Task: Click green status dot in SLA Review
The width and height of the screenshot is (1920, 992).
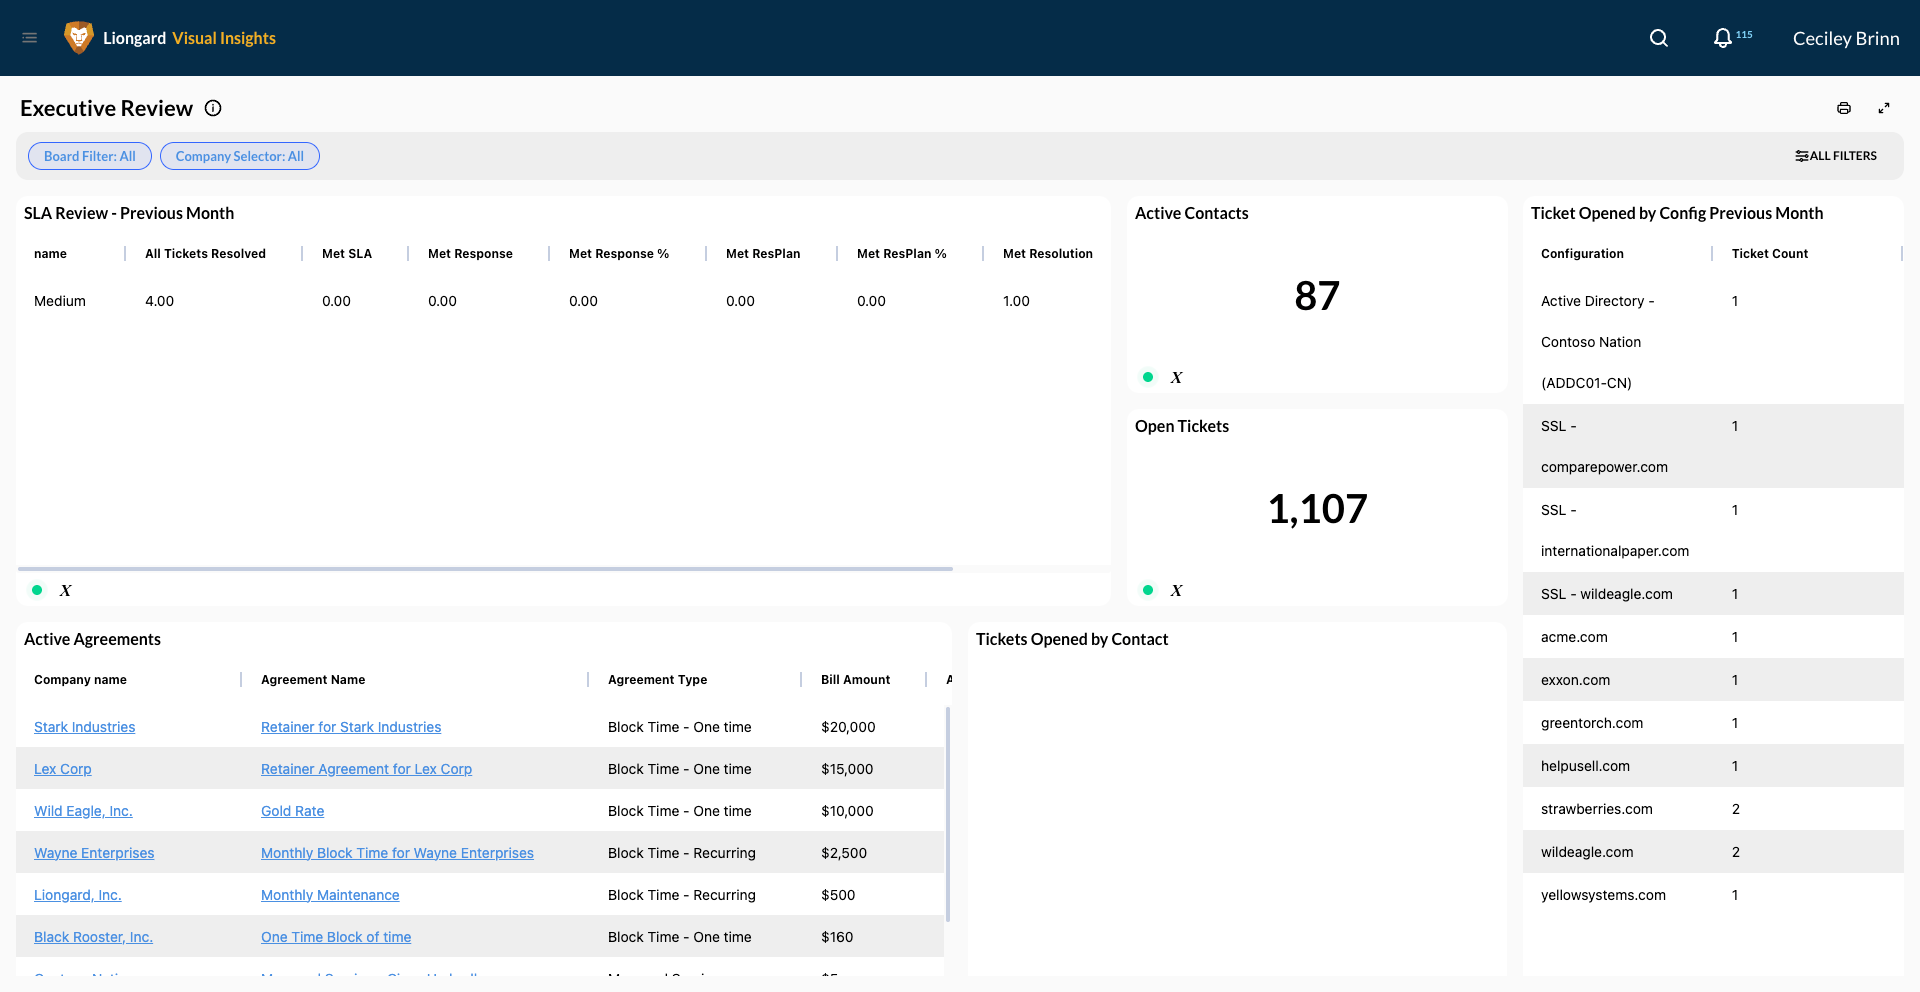Action: 37,590
